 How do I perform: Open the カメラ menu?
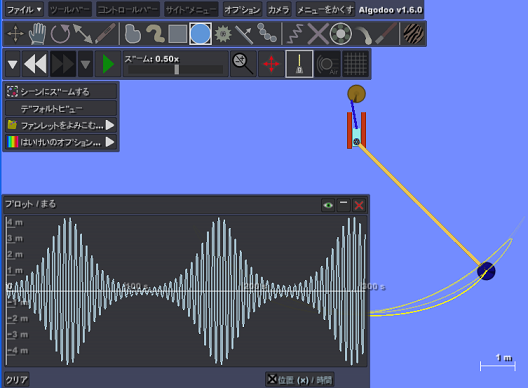point(278,10)
